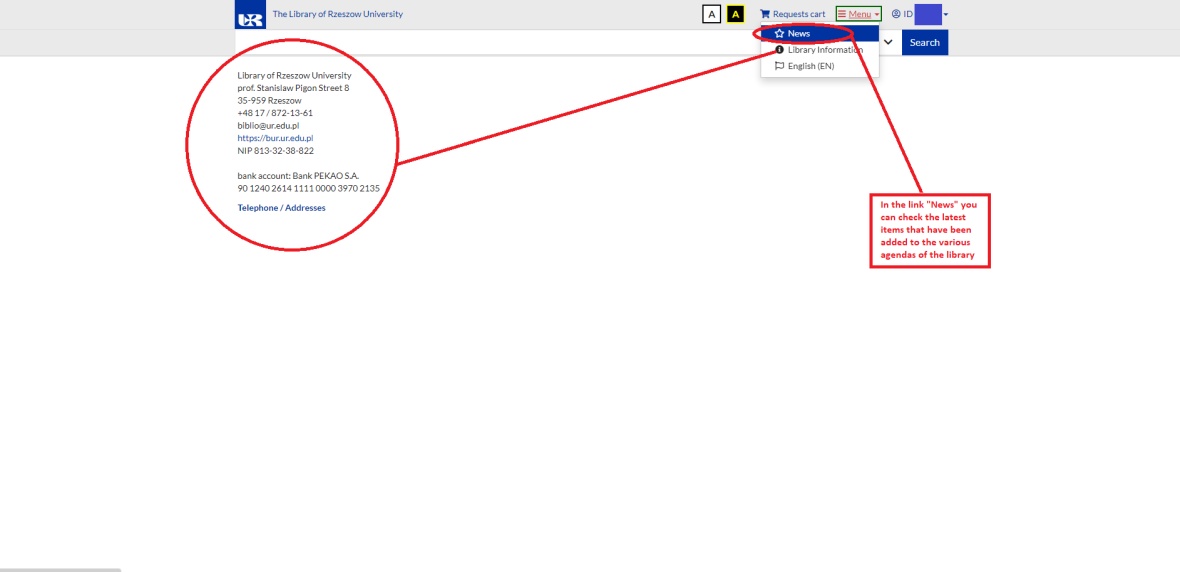Collapse the Menu dropdown caret
This screenshot has width=1180, height=572.
coord(877,14)
